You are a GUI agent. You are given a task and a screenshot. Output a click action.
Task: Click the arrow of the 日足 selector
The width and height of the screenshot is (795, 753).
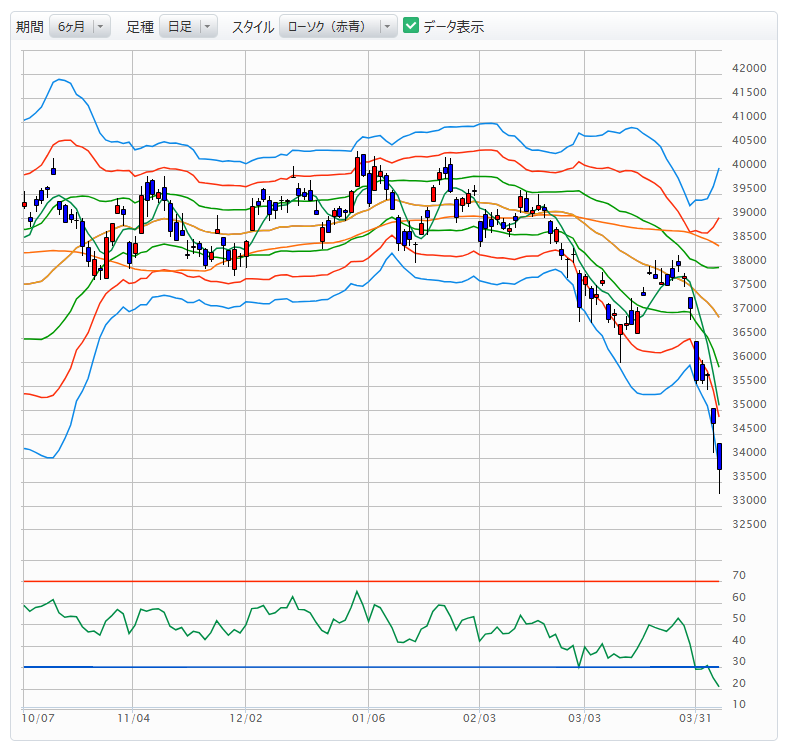207,27
